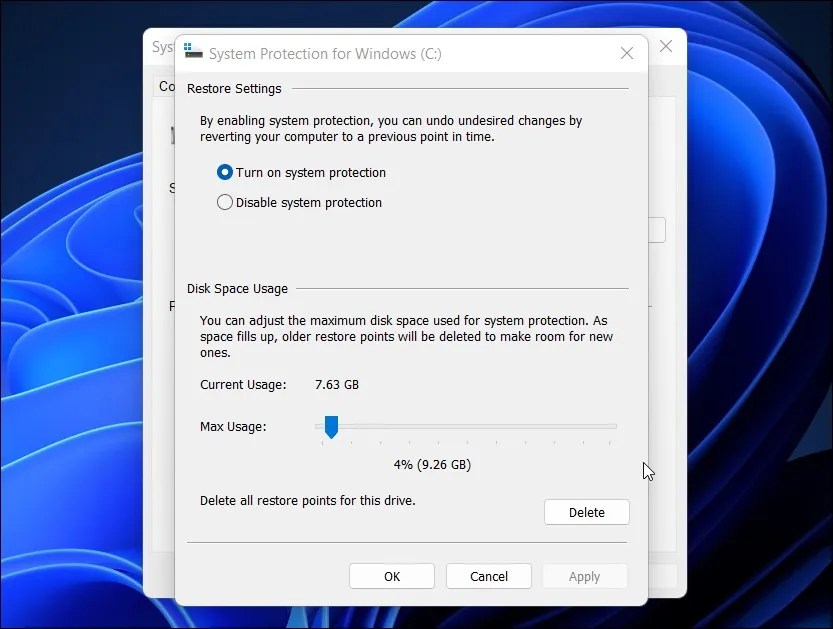Click the Apply button
The width and height of the screenshot is (833, 629).
pos(584,576)
